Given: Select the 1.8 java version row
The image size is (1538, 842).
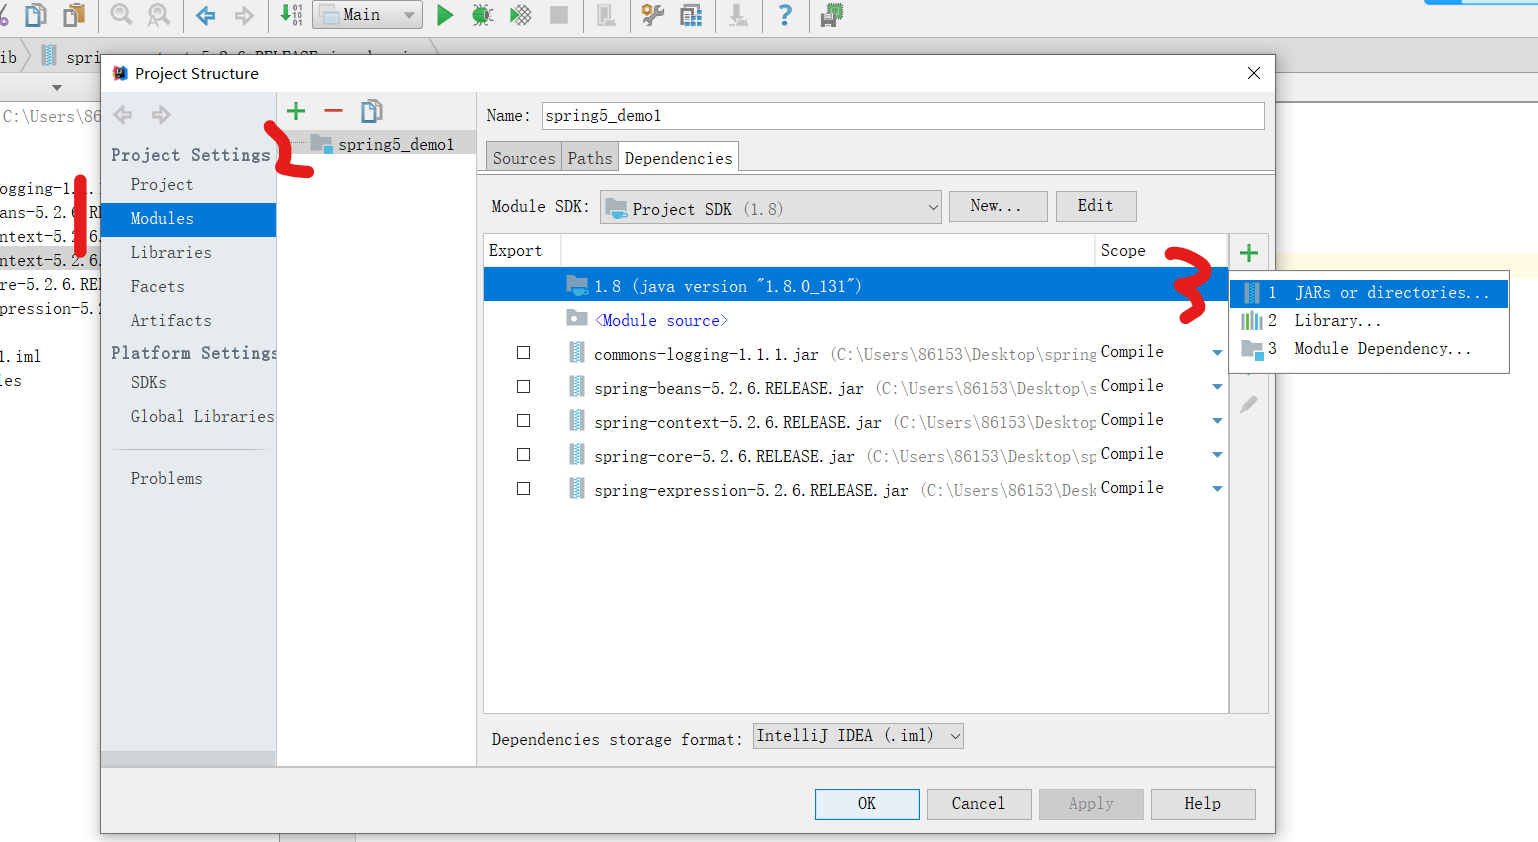Looking at the screenshot, I should [855, 285].
